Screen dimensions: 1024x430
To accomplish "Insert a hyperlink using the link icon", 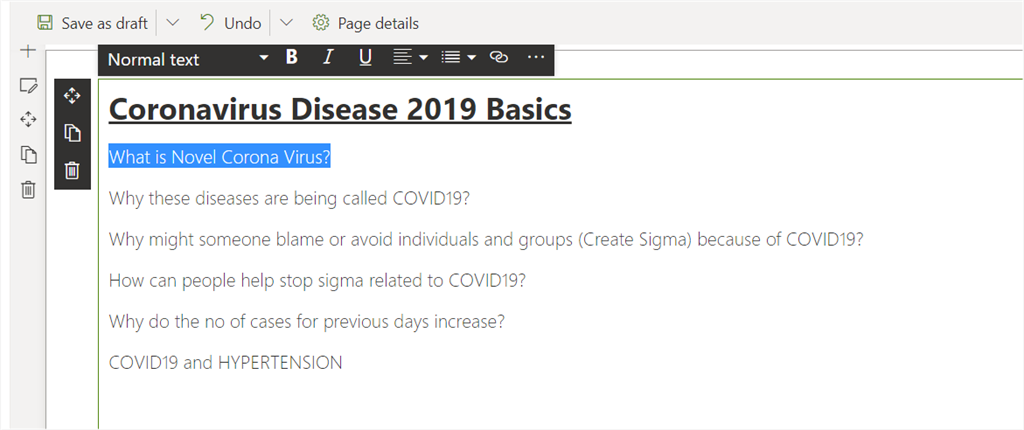I will [x=499, y=58].
